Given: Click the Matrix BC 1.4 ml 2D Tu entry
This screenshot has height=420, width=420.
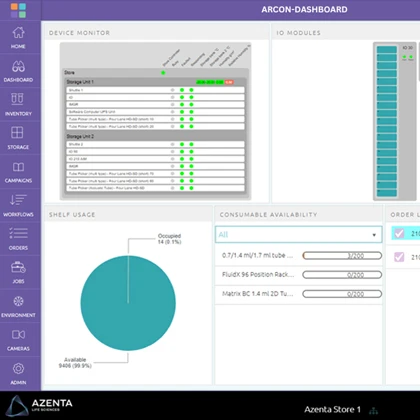Looking at the screenshot, I should coord(257,294).
